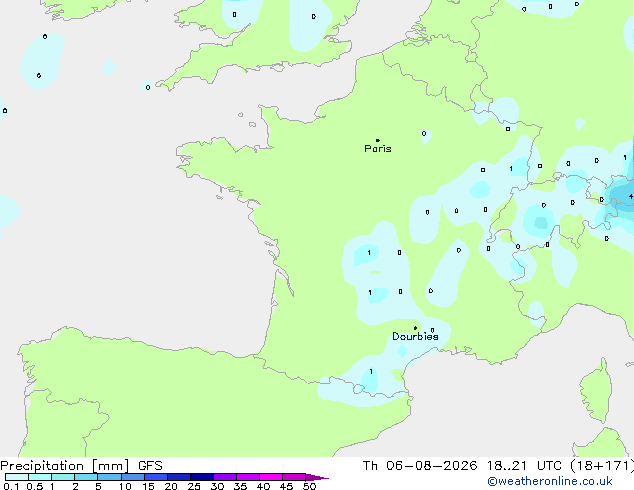Click the purple over-50 legend arrow tip
634x490 pixels.
(317, 477)
